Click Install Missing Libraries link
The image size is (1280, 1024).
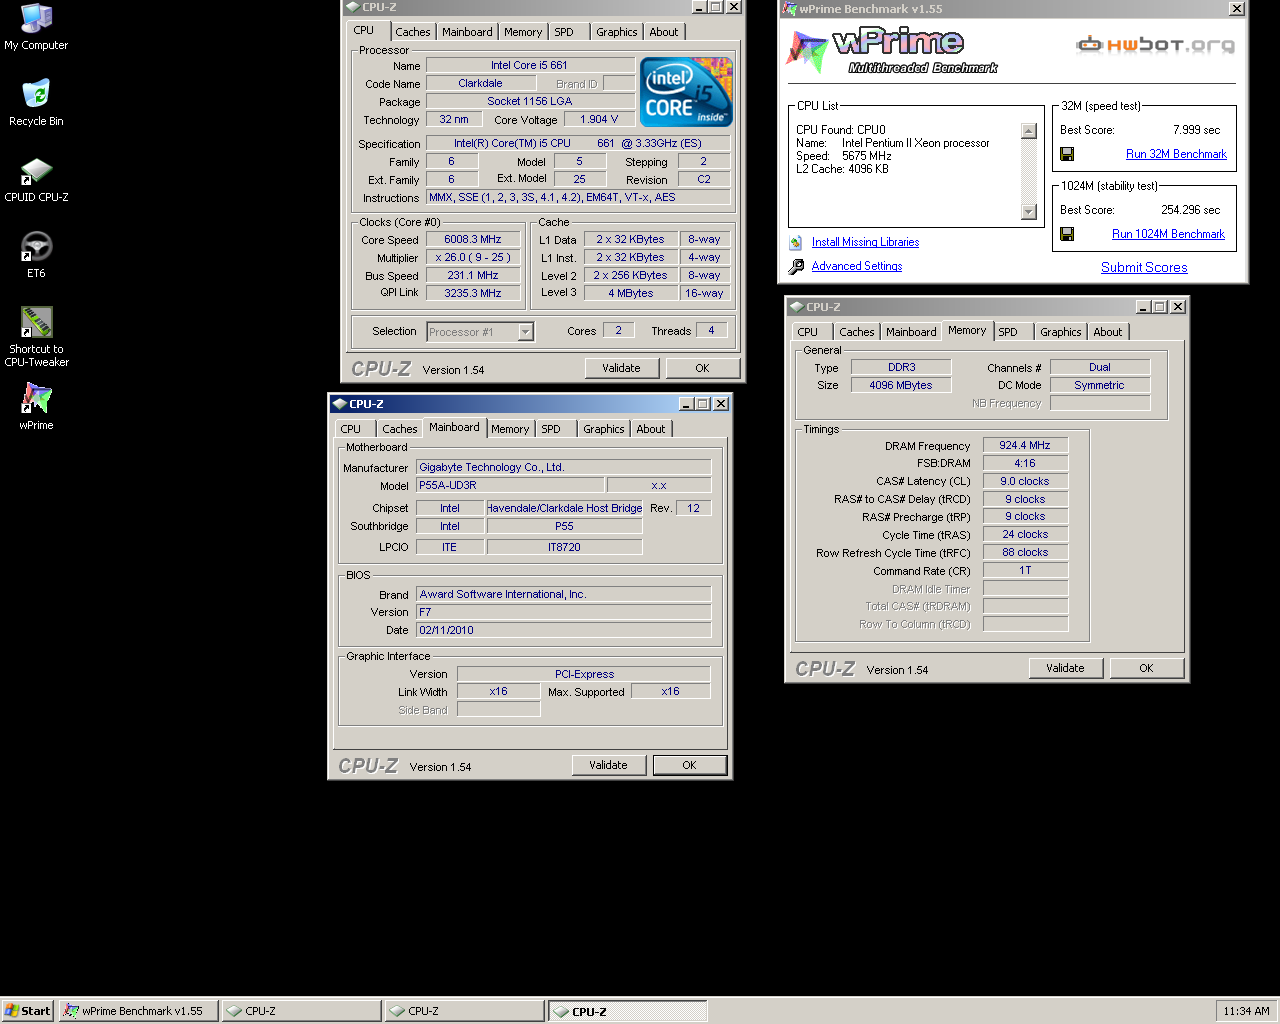(865, 242)
